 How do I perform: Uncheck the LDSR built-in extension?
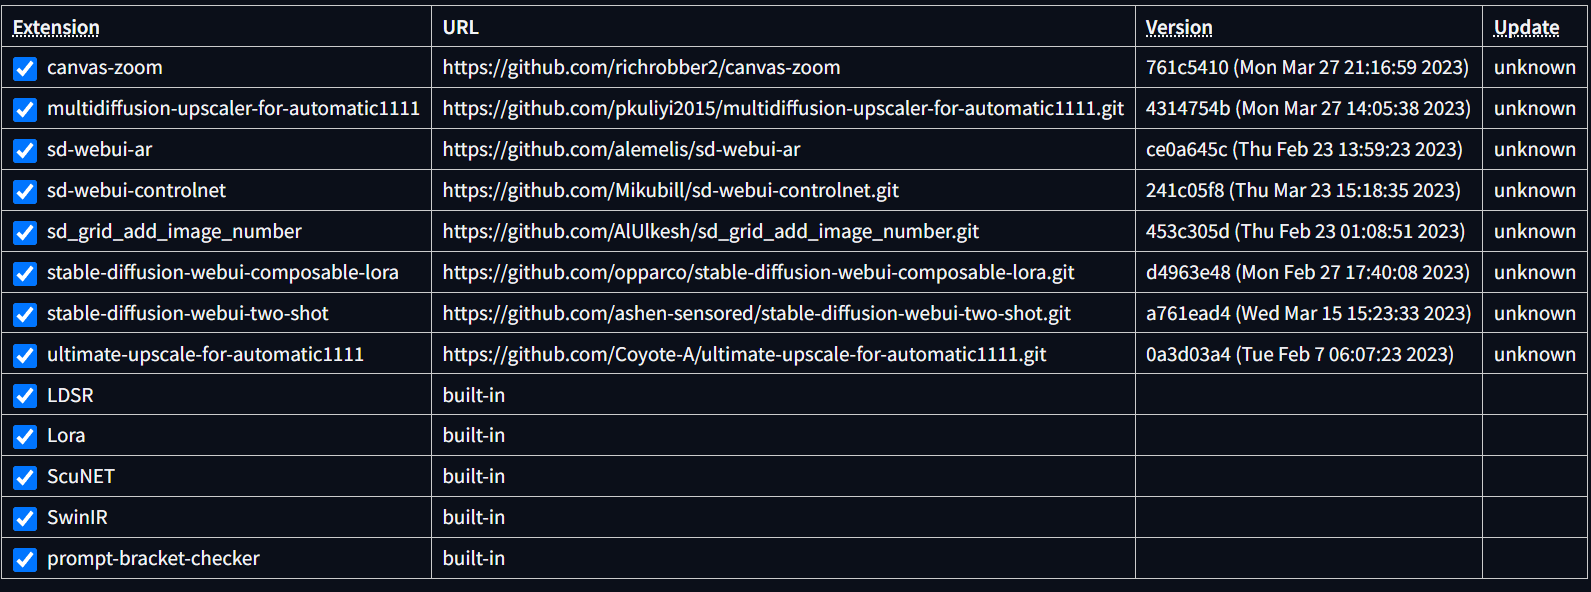tap(25, 395)
